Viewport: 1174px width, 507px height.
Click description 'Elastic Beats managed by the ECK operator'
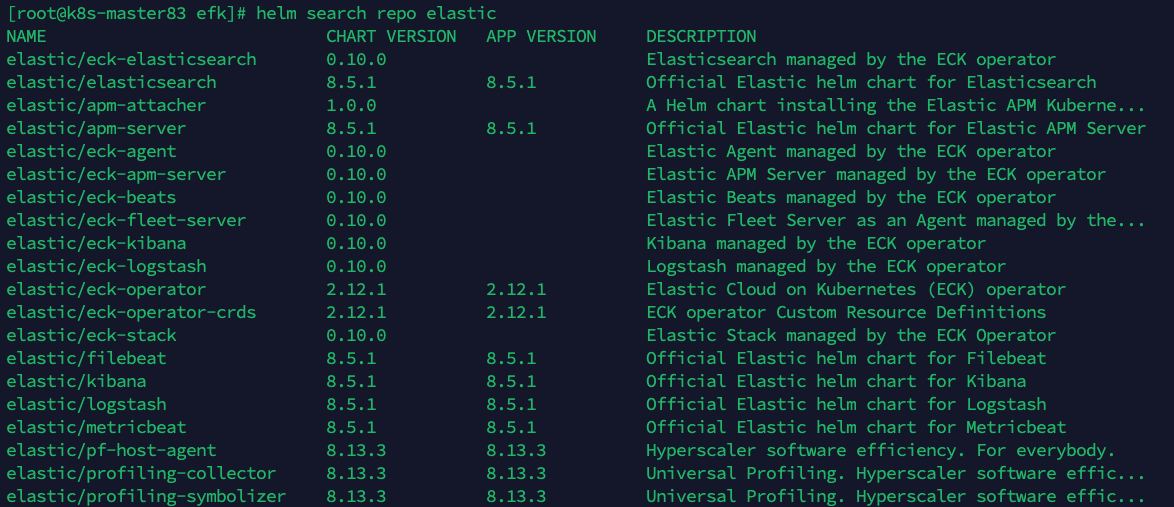coord(851,198)
